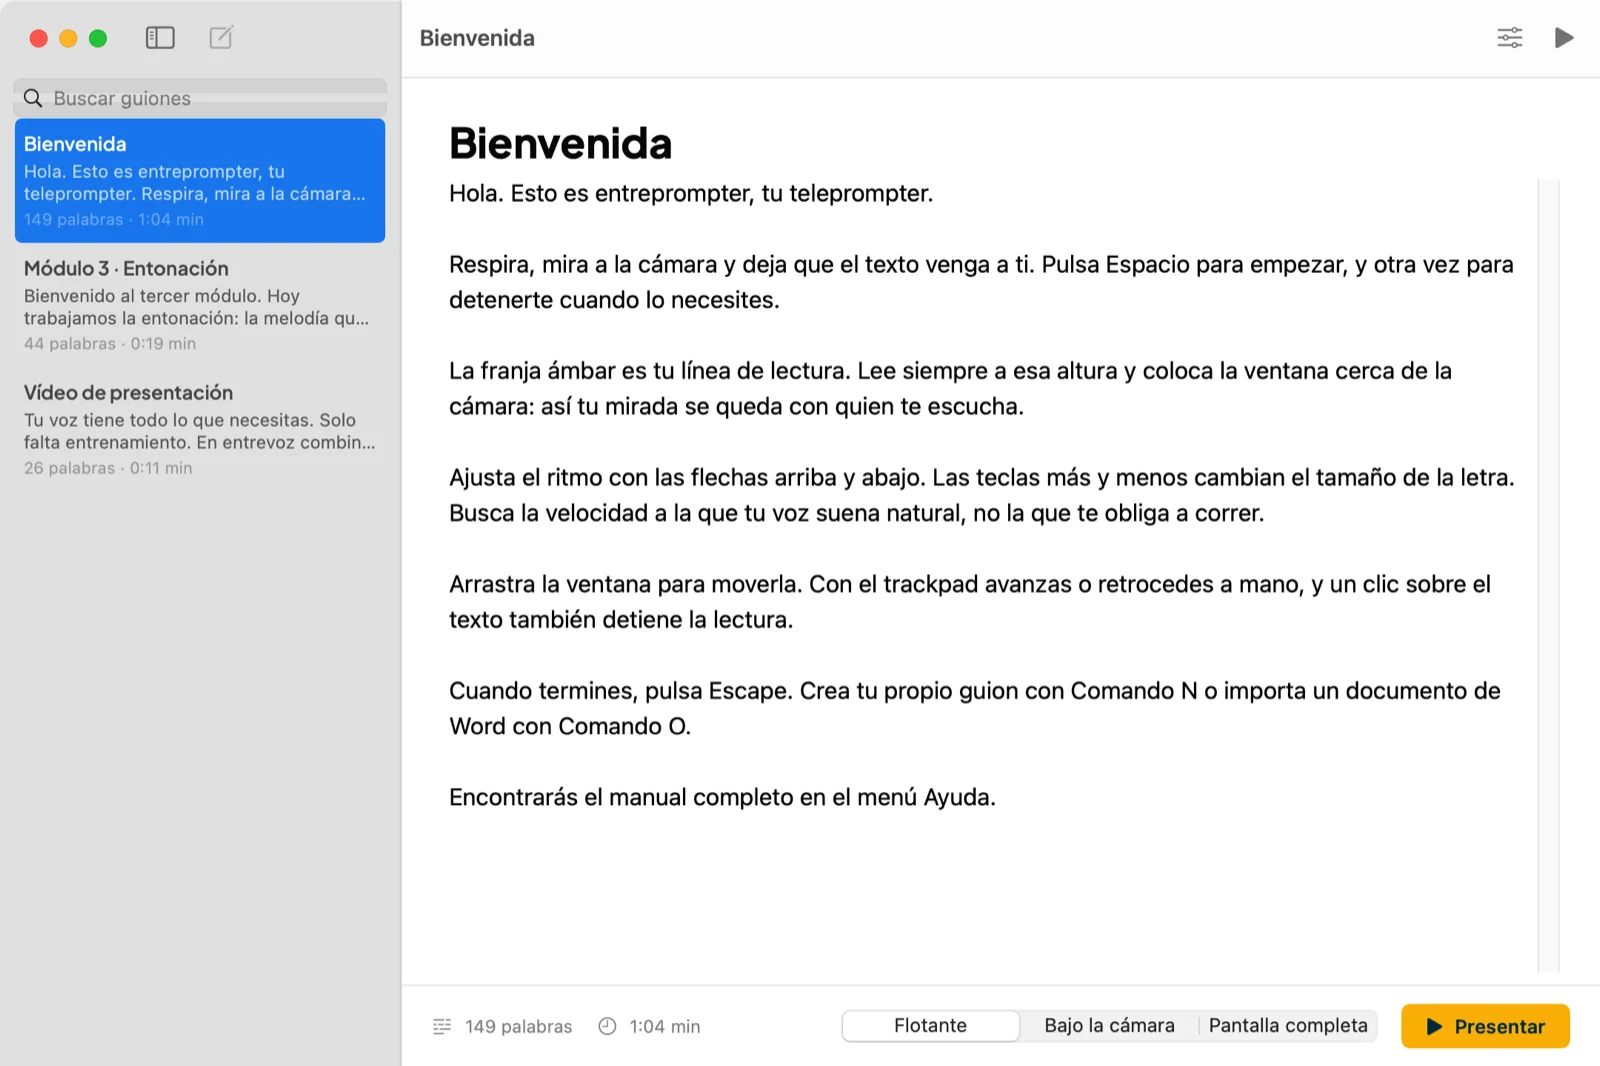Click the clock duration icon
Viewport: 1600px width, 1066px height.
607,1026
